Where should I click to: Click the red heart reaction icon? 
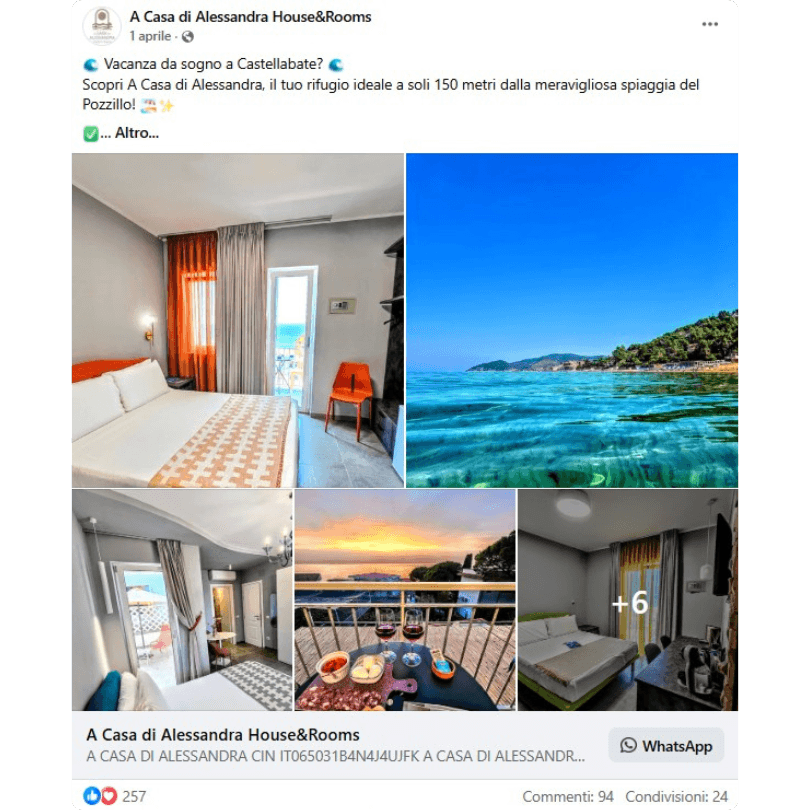(108, 796)
